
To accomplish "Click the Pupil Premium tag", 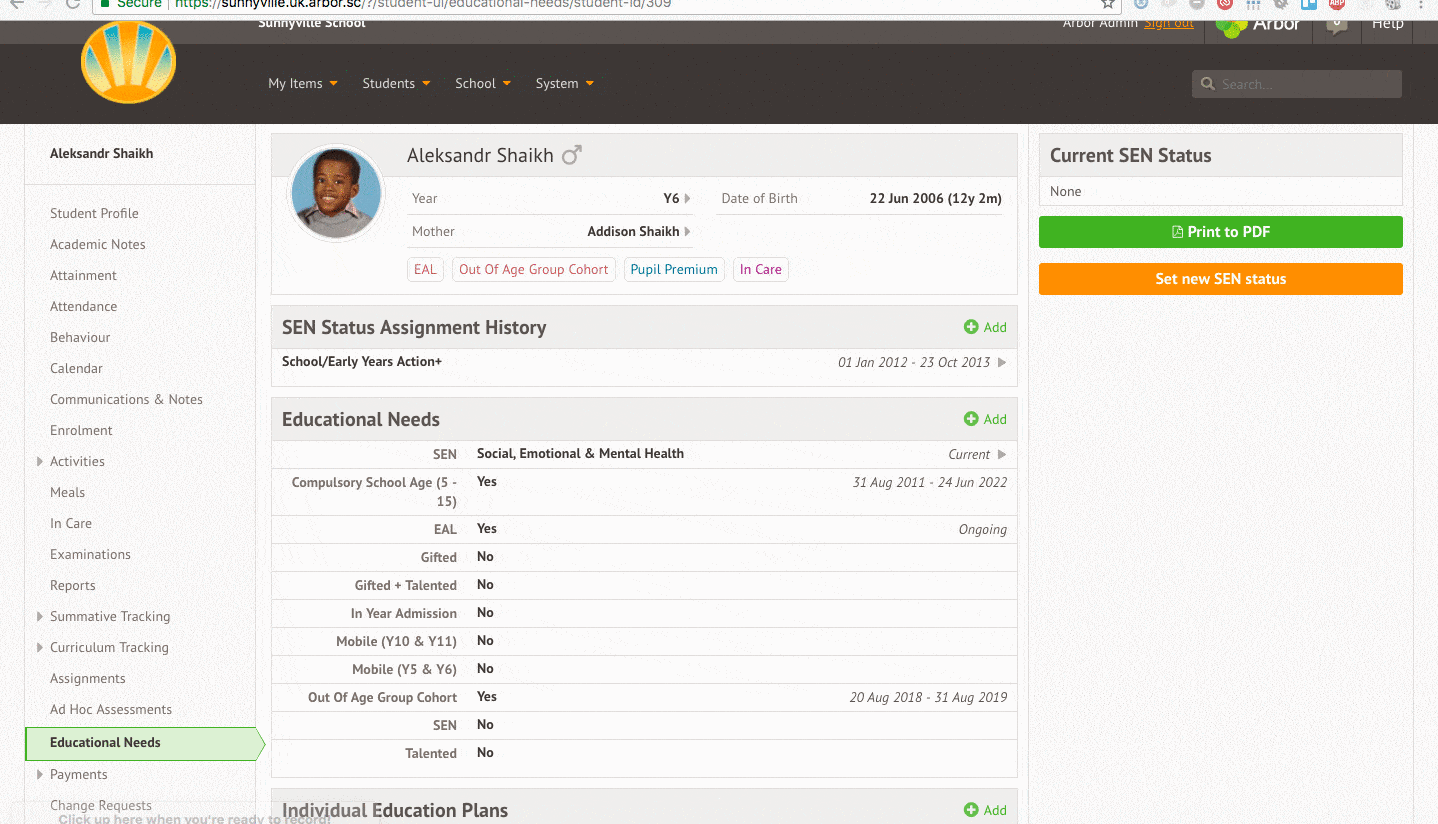I will tap(673, 269).
